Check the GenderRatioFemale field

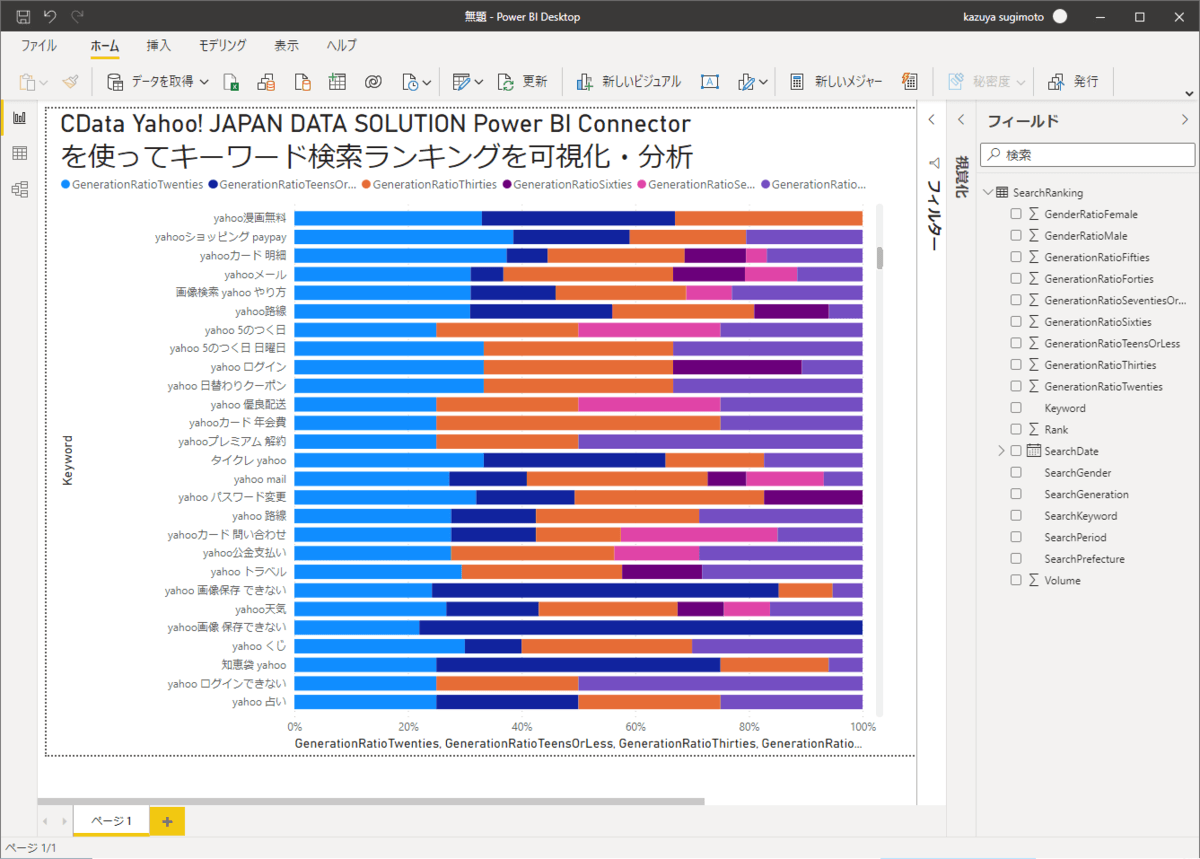1017,213
